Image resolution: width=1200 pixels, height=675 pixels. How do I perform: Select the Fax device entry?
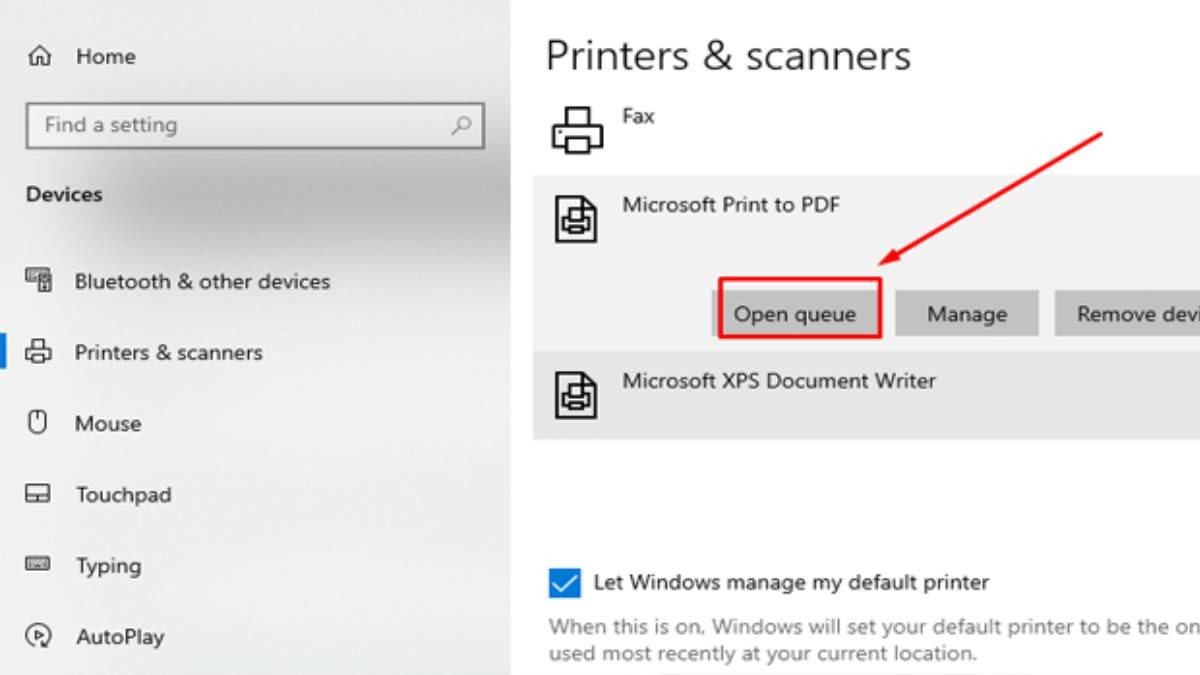638,117
